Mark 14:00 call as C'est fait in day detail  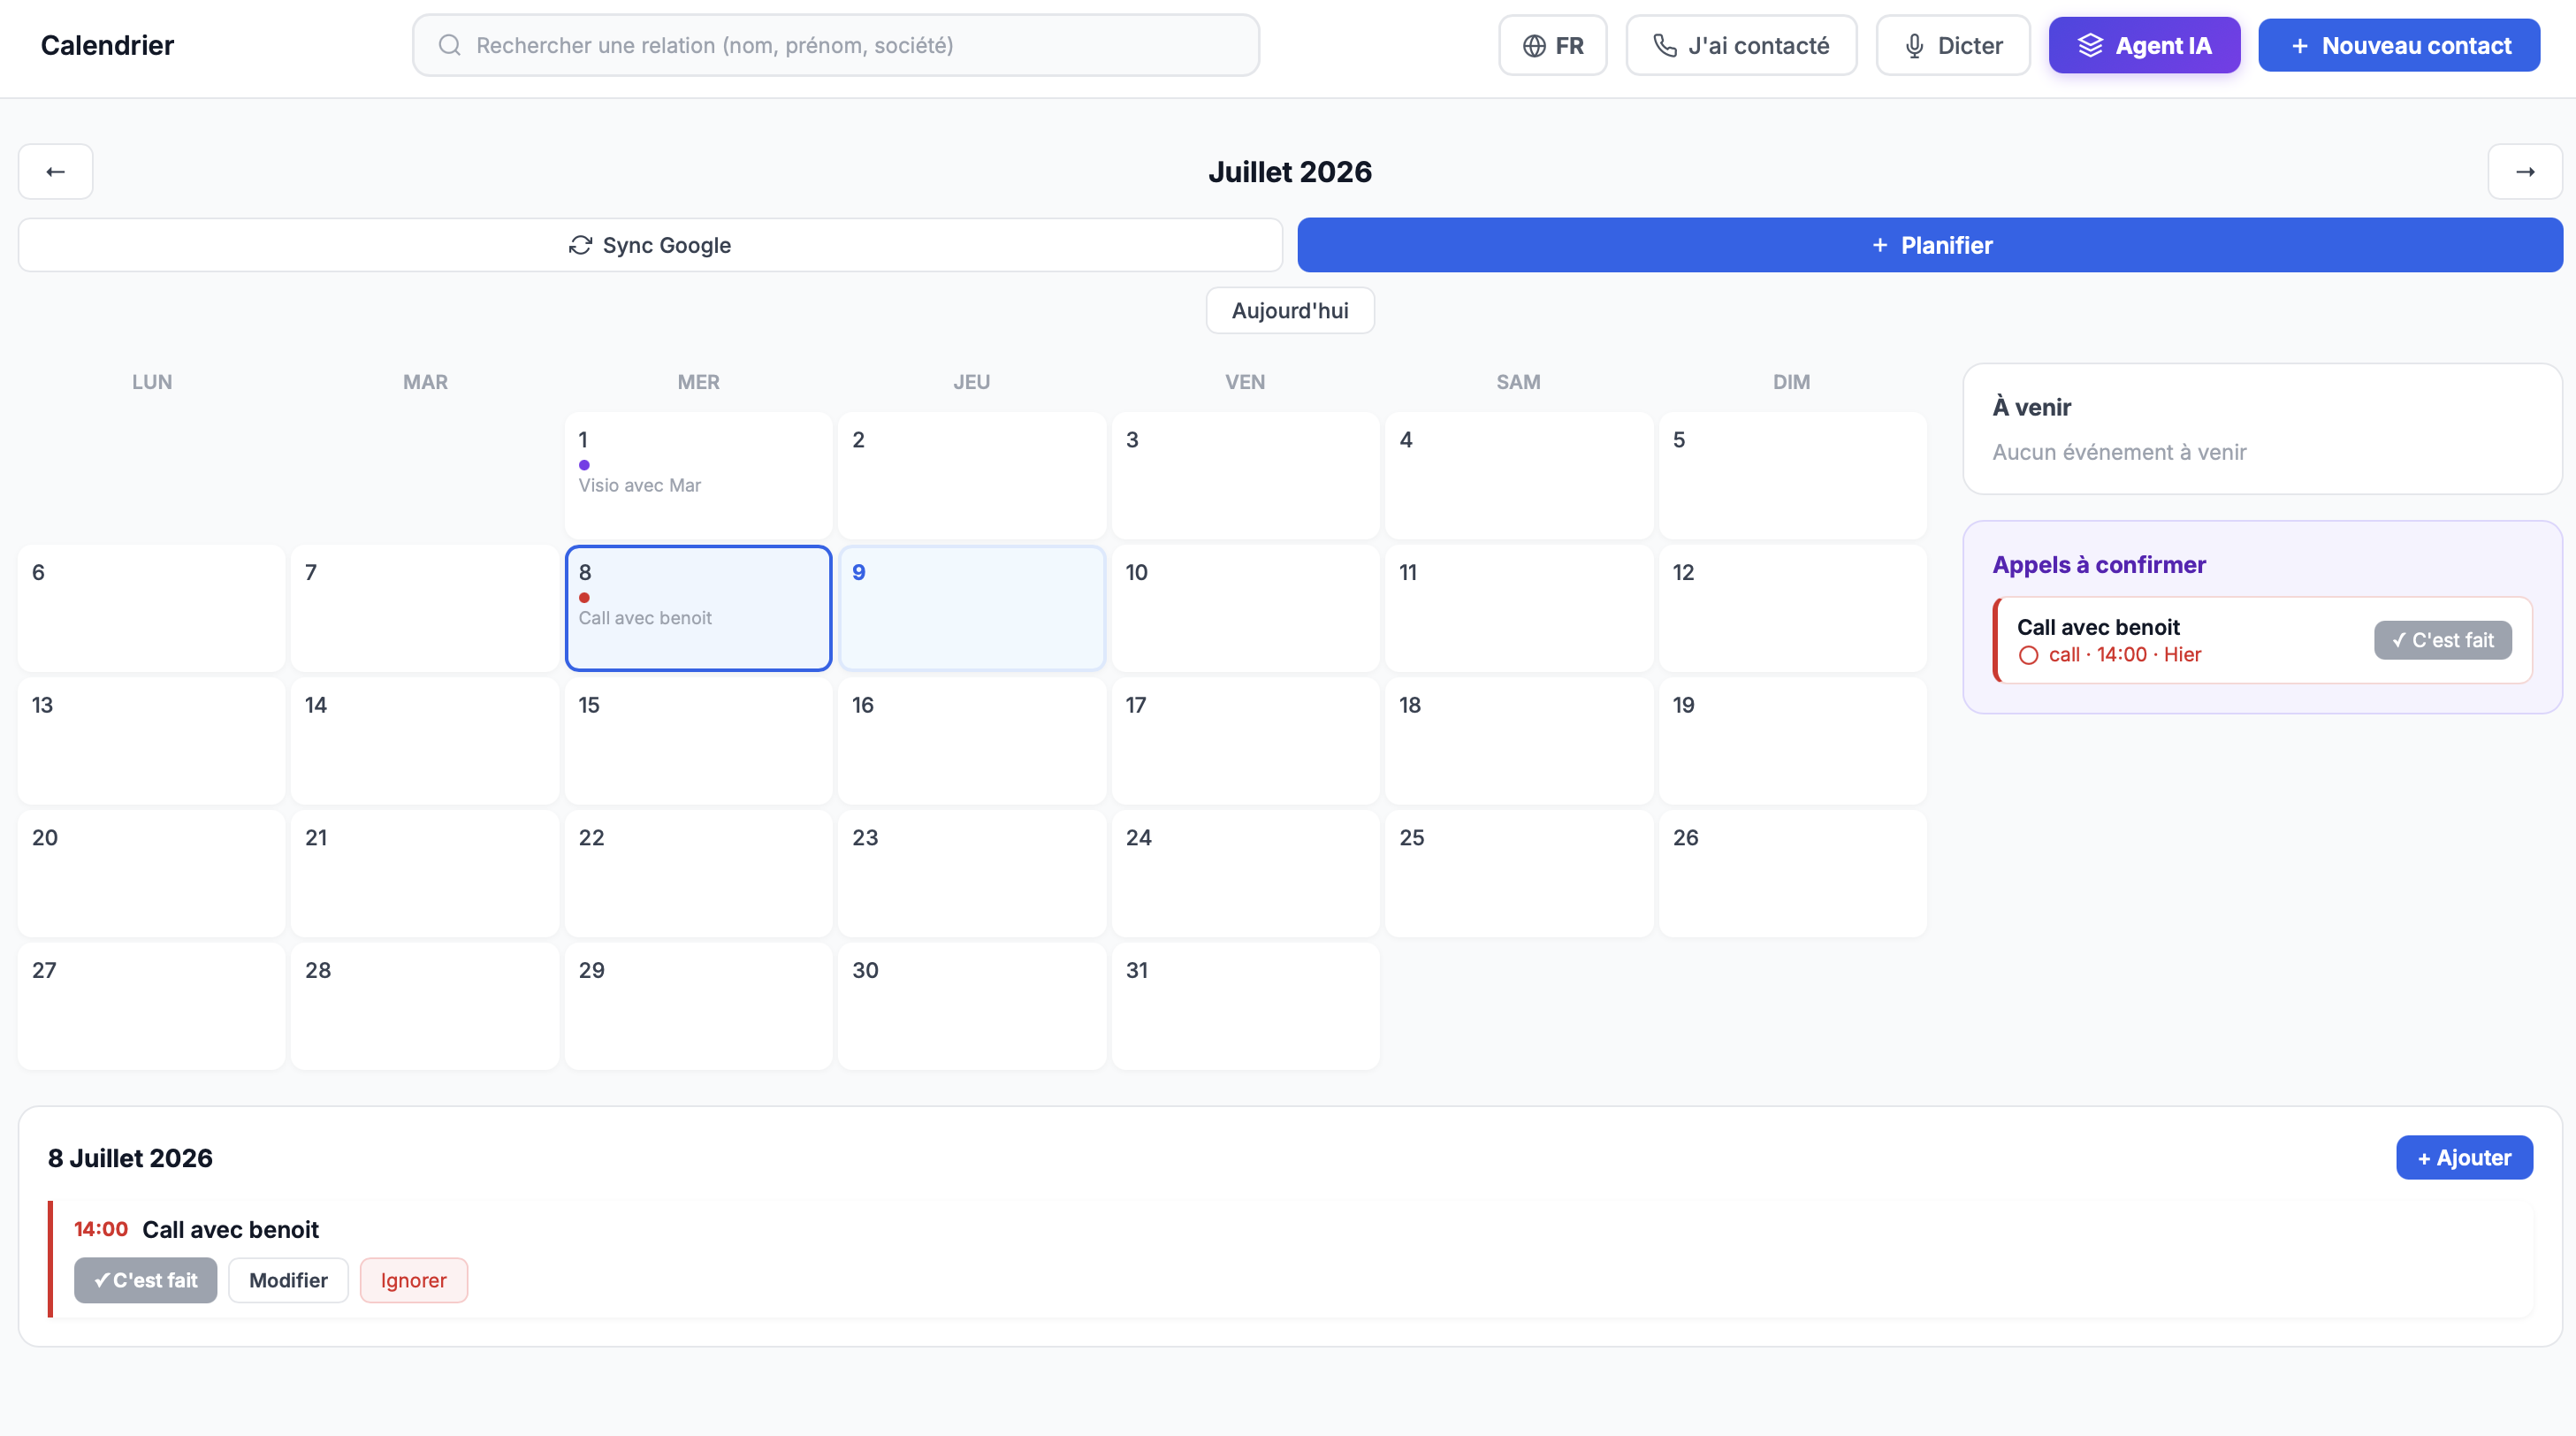coord(145,1281)
